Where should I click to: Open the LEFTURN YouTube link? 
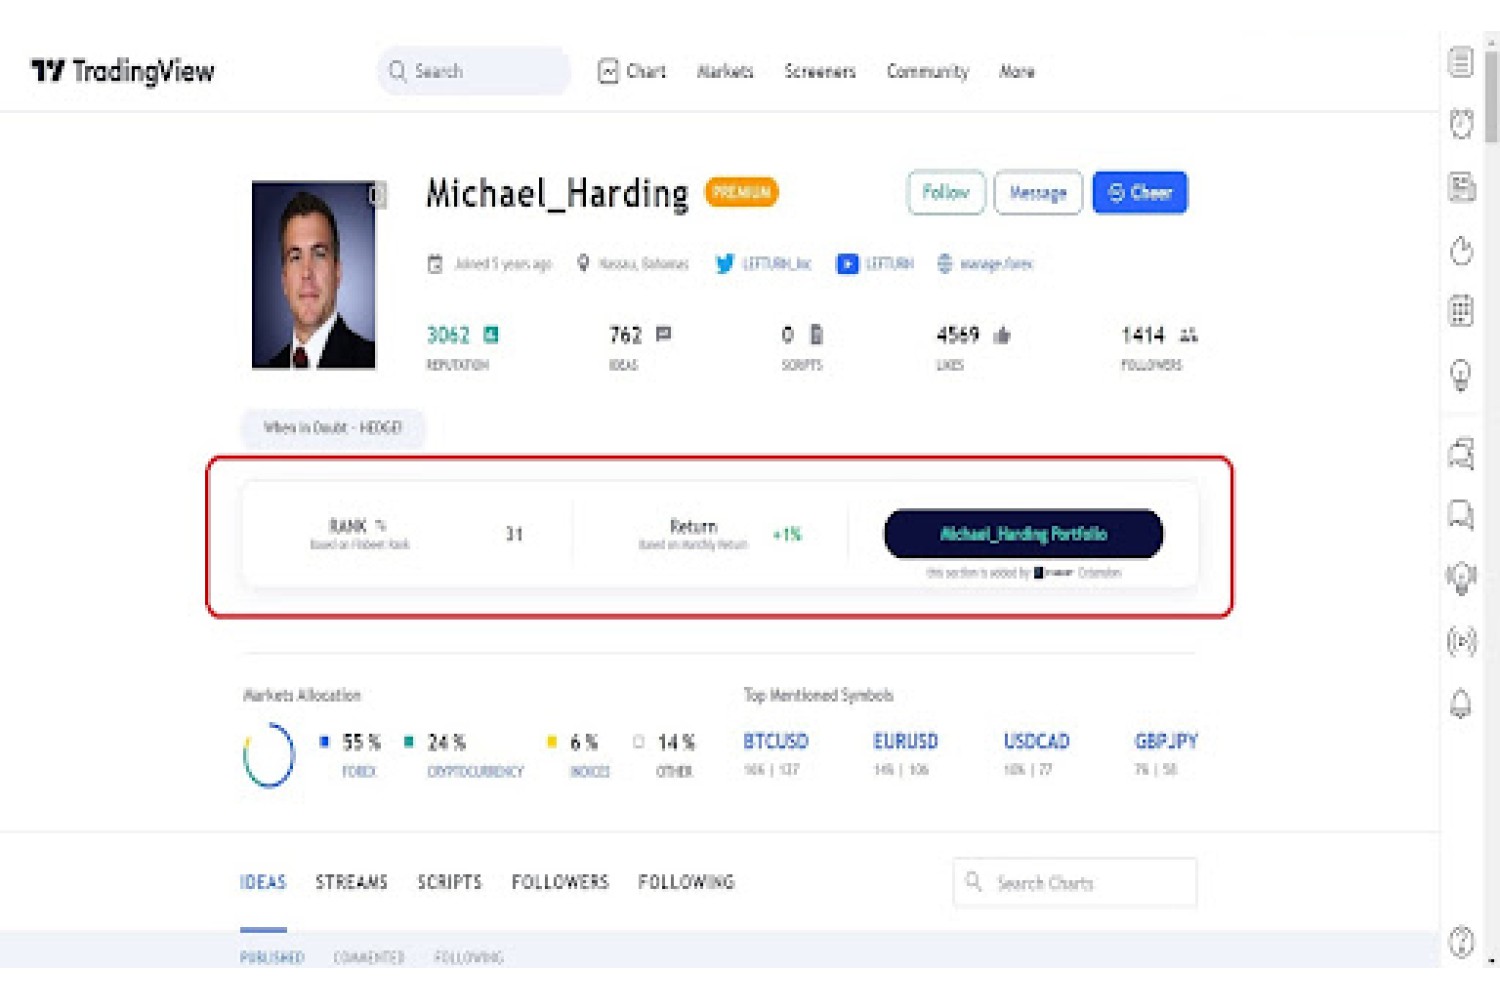[889, 264]
